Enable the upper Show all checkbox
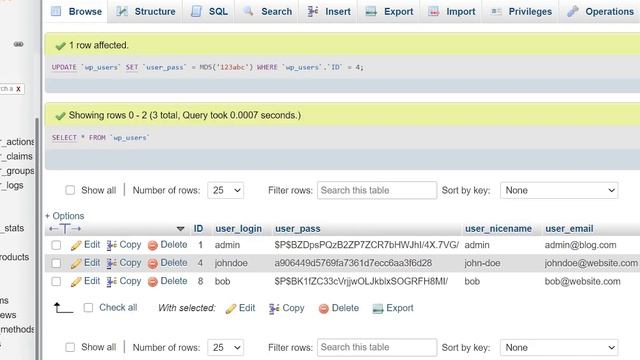This screenshot has width=640, height=360. (70, 190)
